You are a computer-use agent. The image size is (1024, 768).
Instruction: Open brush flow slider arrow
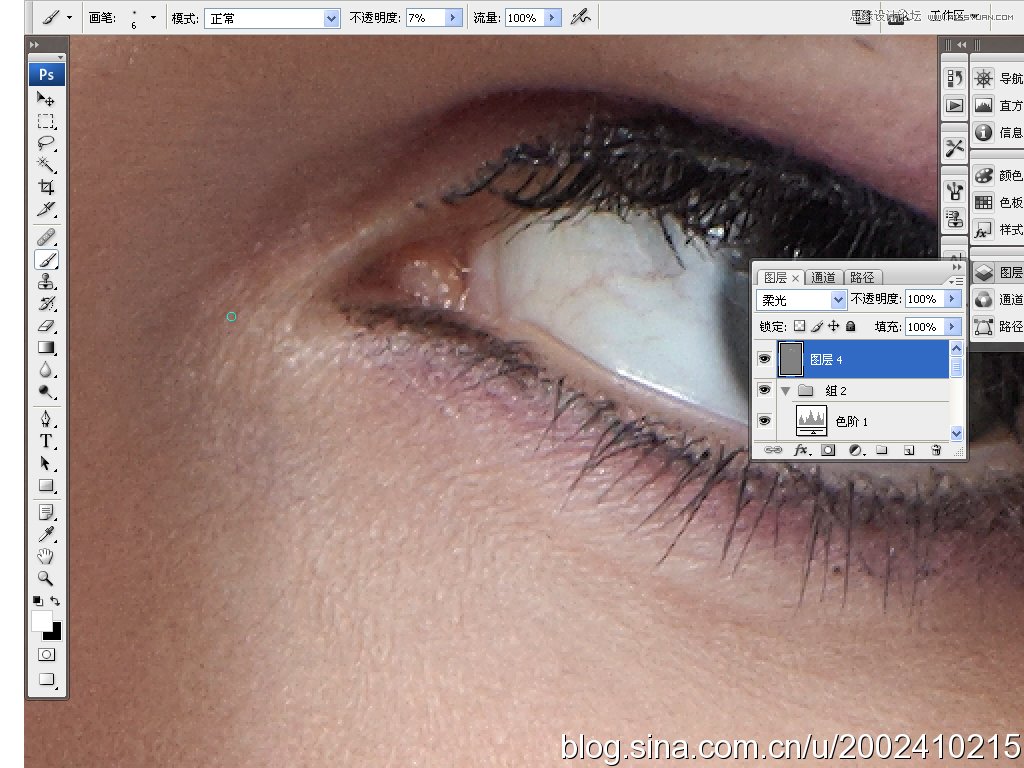[x=552, y=18]
